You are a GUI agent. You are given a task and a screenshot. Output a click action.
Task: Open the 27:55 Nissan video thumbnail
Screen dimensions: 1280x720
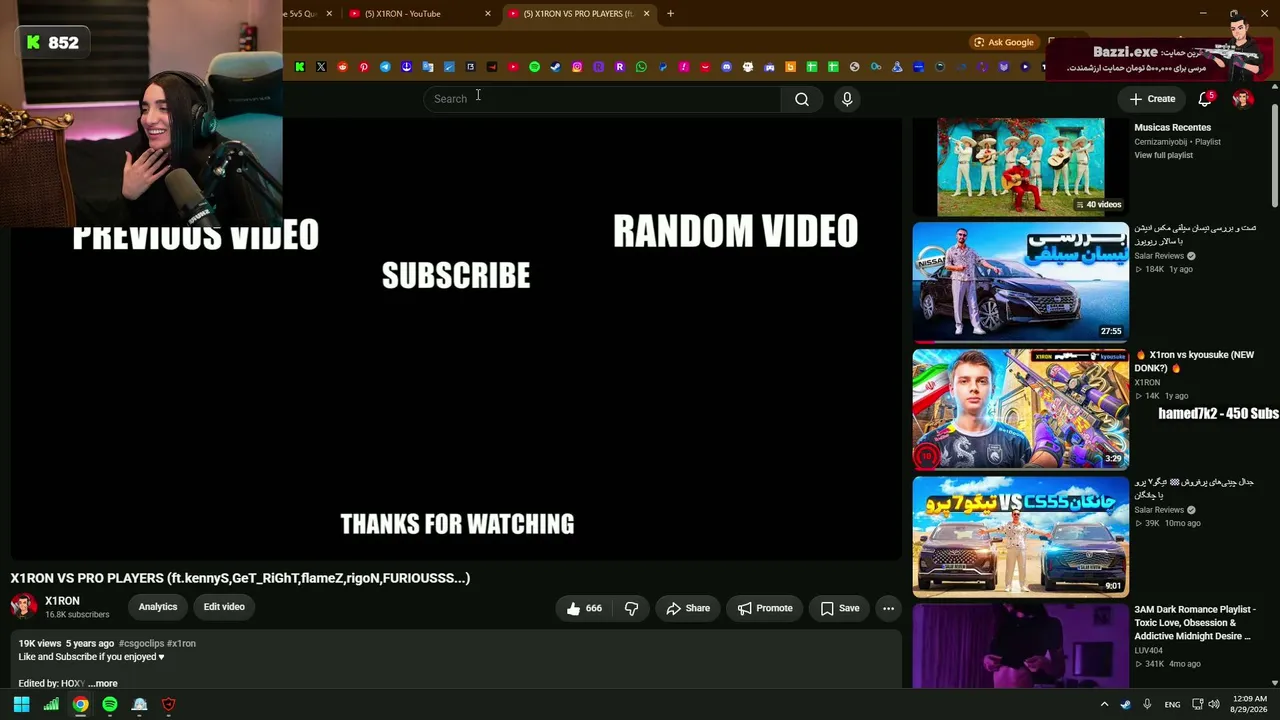point(1021,283)
